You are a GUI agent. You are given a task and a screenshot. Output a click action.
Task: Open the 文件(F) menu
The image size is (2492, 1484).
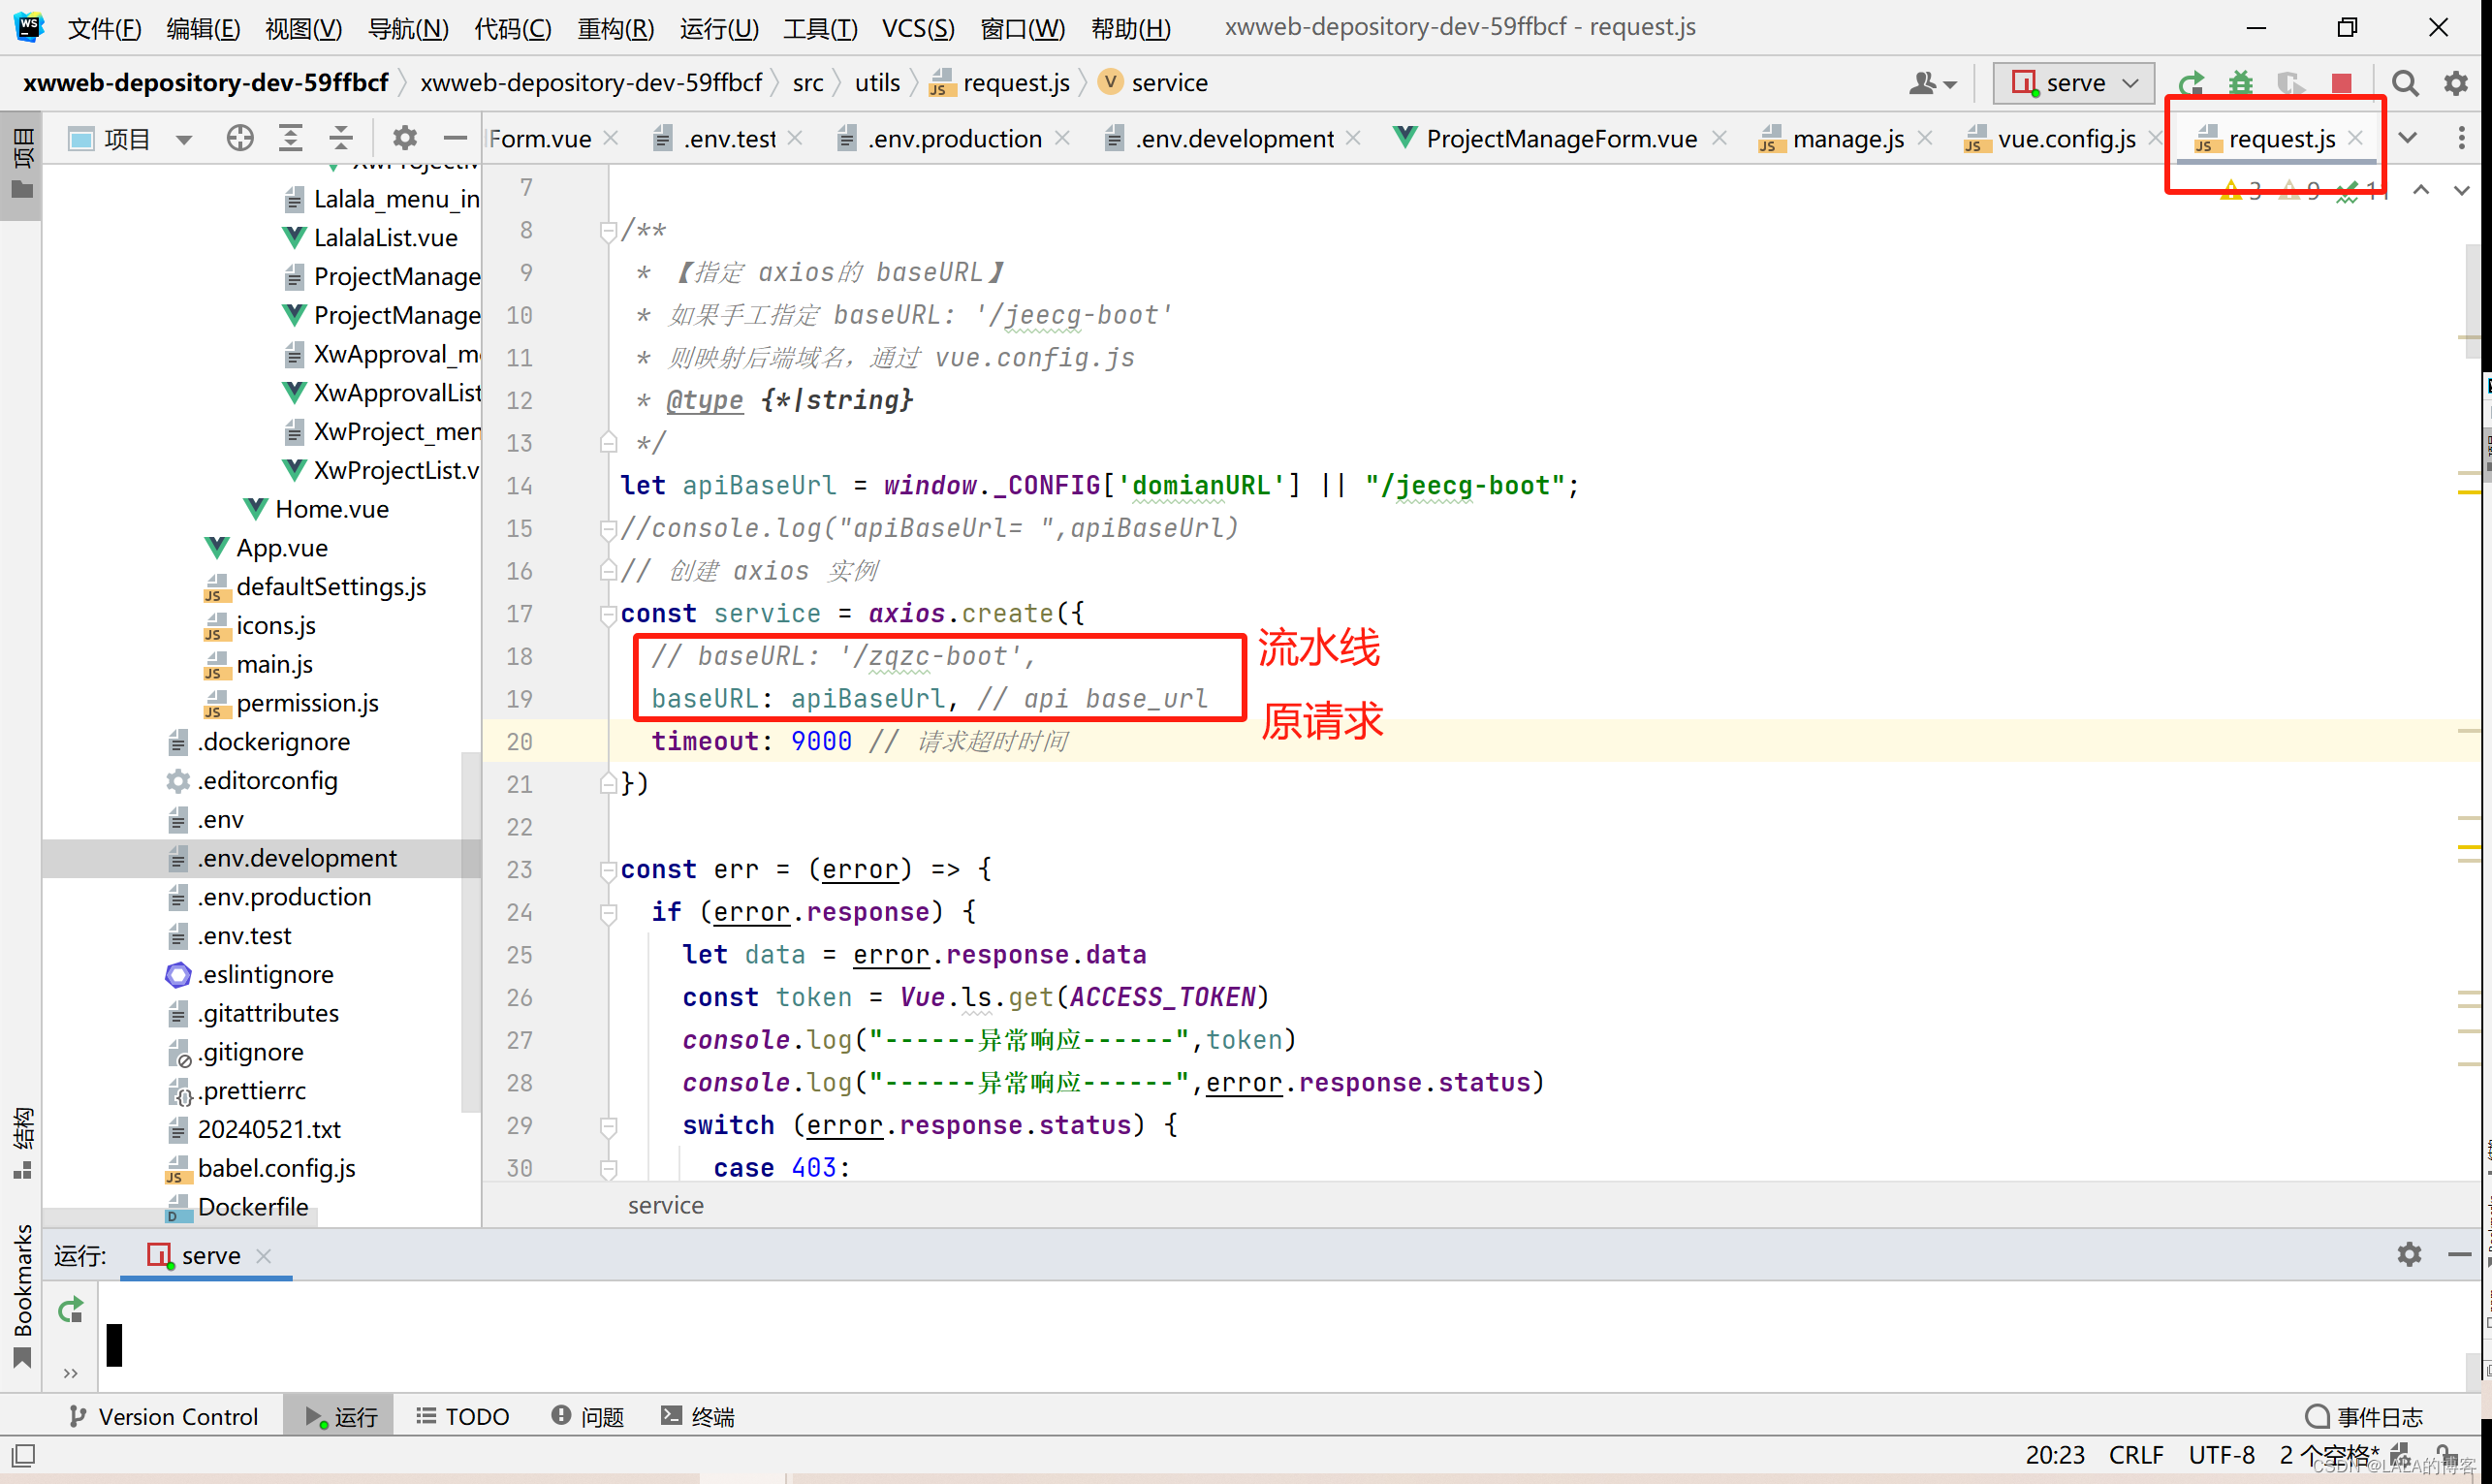click(104, 28)
